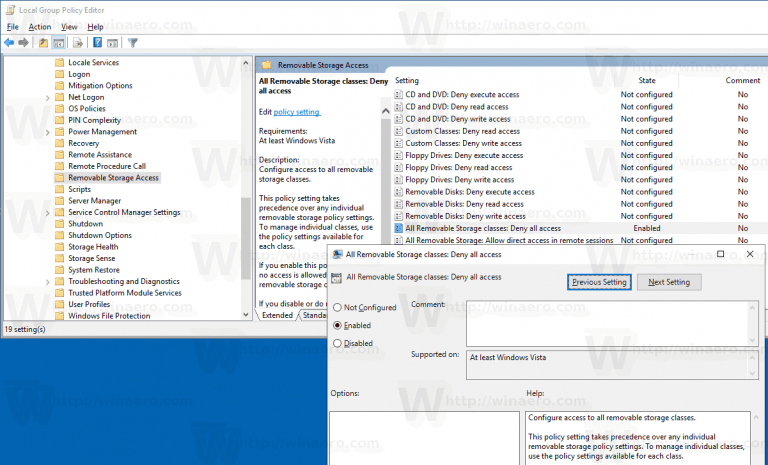Switch to the Extended tab

click(277, 315)
